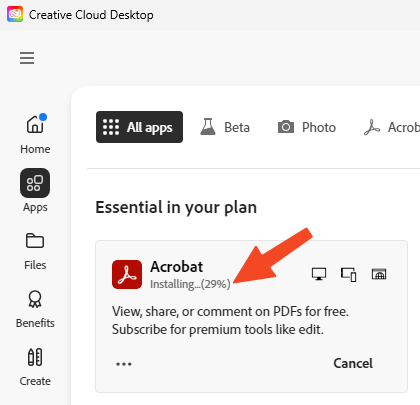The image size is (420, 405).
Task: Click the red Acrobat app icon
Action: coord(127,274)
